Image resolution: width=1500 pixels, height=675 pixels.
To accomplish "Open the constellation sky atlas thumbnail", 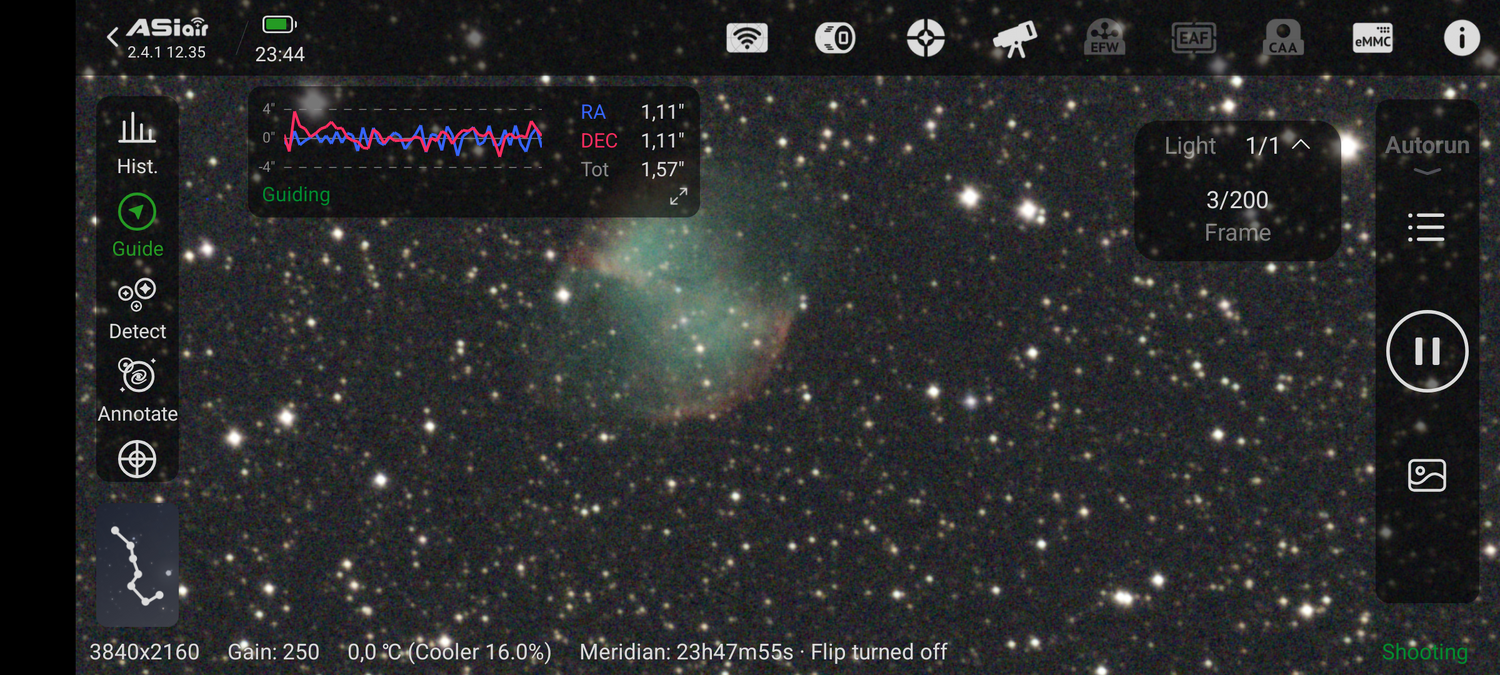I will point(137,565).
